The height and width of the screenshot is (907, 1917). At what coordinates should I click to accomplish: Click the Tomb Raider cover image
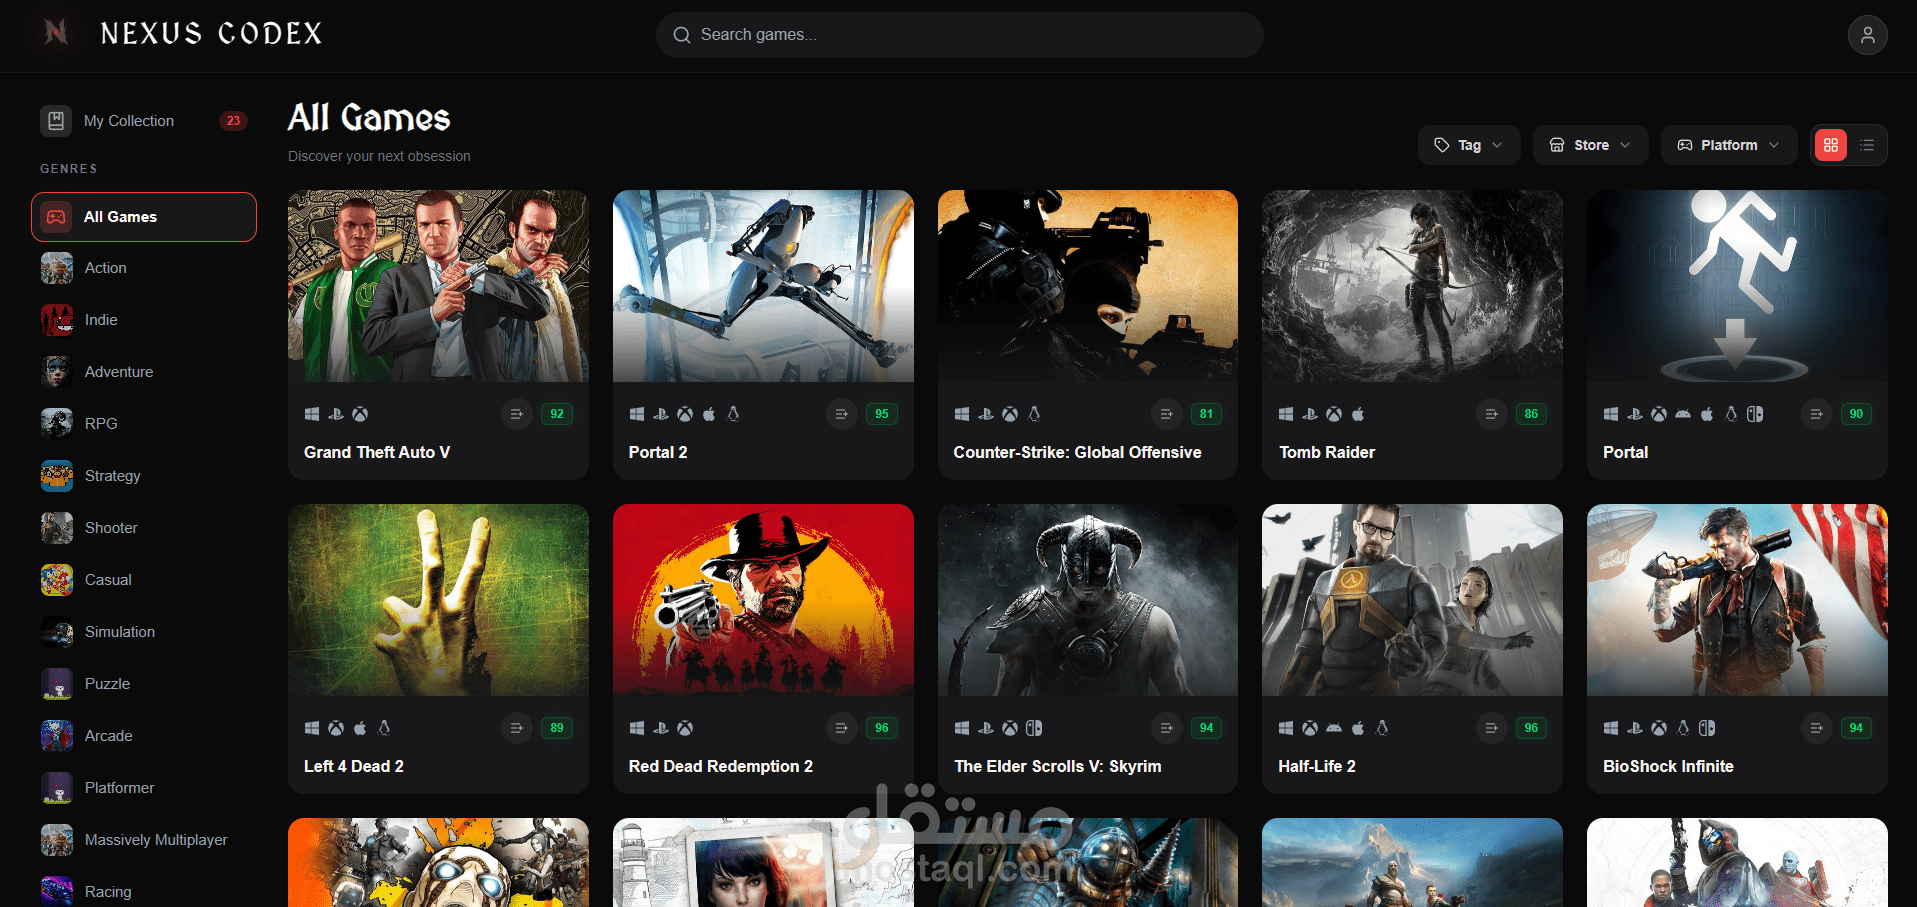tap(1412, 286)
